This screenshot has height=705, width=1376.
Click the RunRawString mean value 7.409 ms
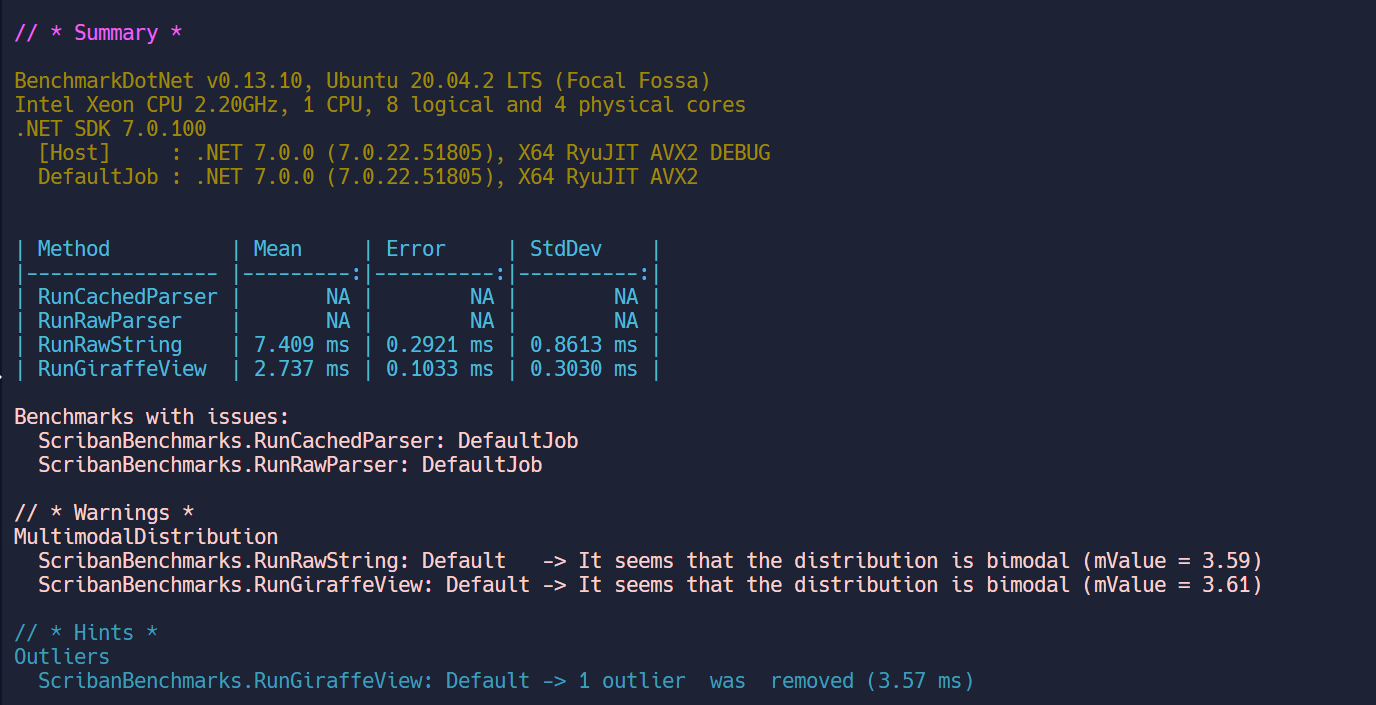pyautogui.click(x=301, y=345)
